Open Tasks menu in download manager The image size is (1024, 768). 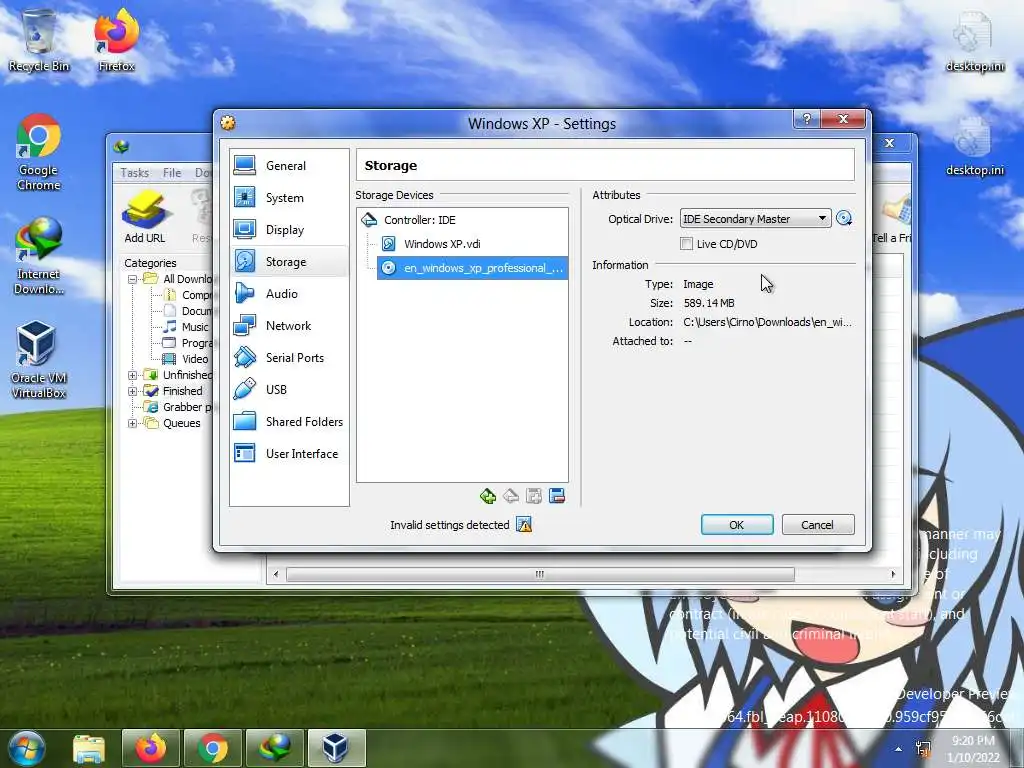point(135,173)
